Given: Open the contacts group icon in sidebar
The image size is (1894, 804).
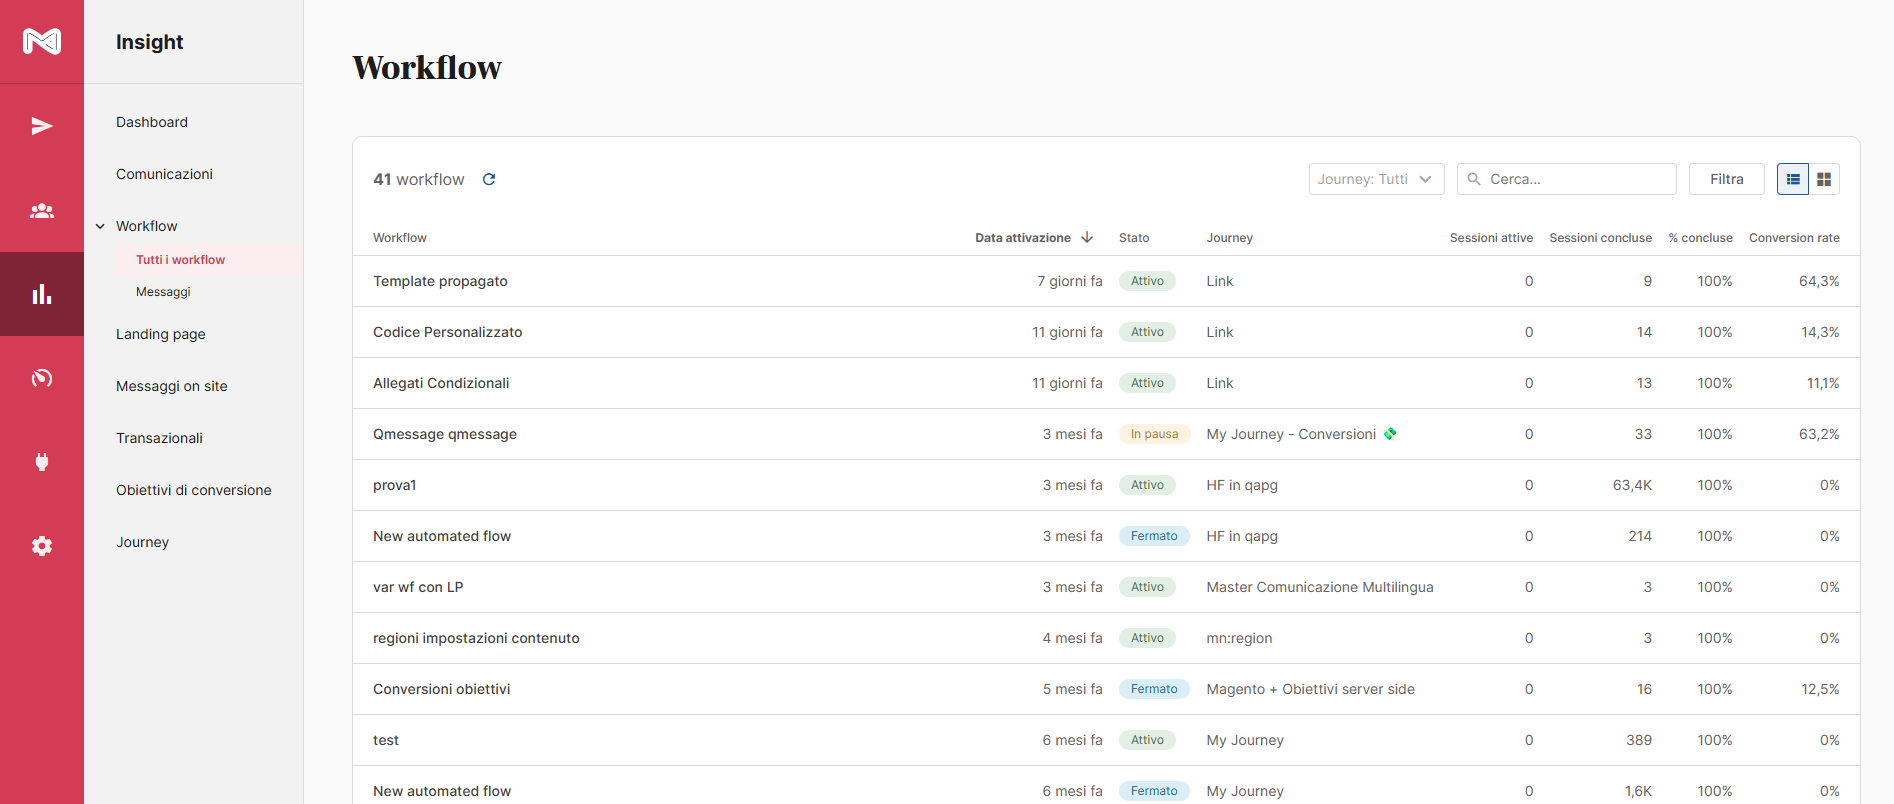Looking at the screenshot, I should (42, 211).
